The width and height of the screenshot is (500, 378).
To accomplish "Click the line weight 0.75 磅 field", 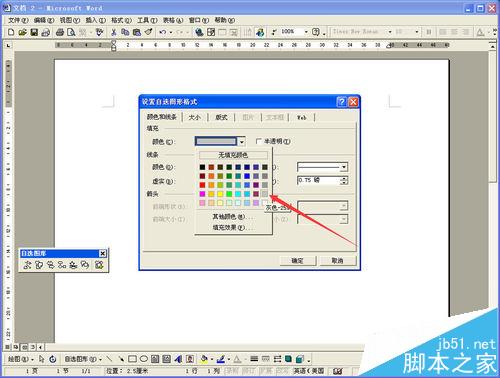I will (x=319, y=180).
